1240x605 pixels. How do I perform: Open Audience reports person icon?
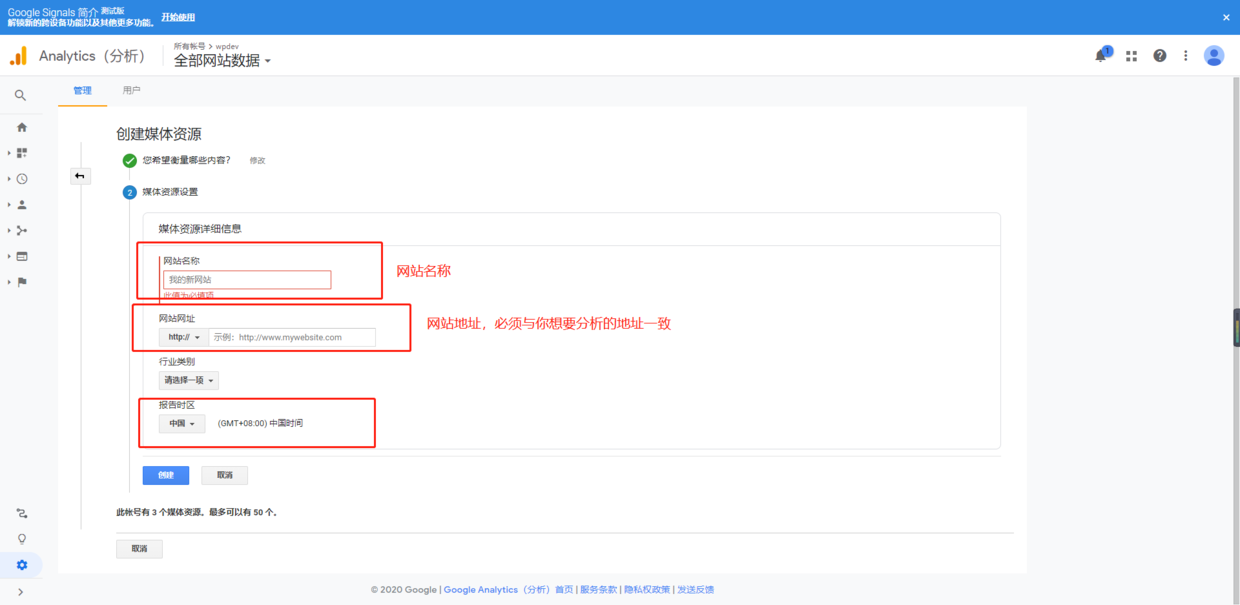point(22,205)
